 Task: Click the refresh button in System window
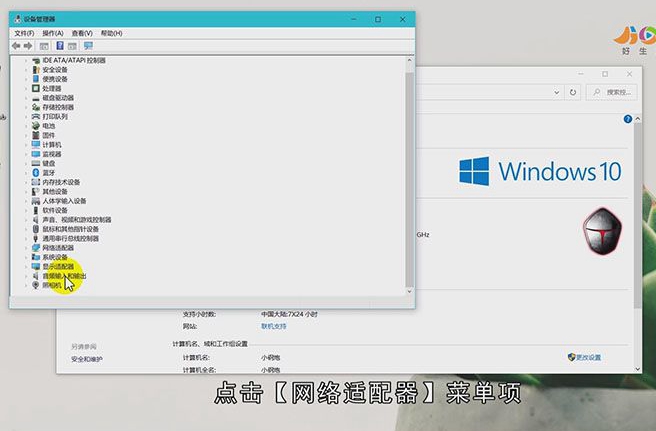click(x=573, y=92)
